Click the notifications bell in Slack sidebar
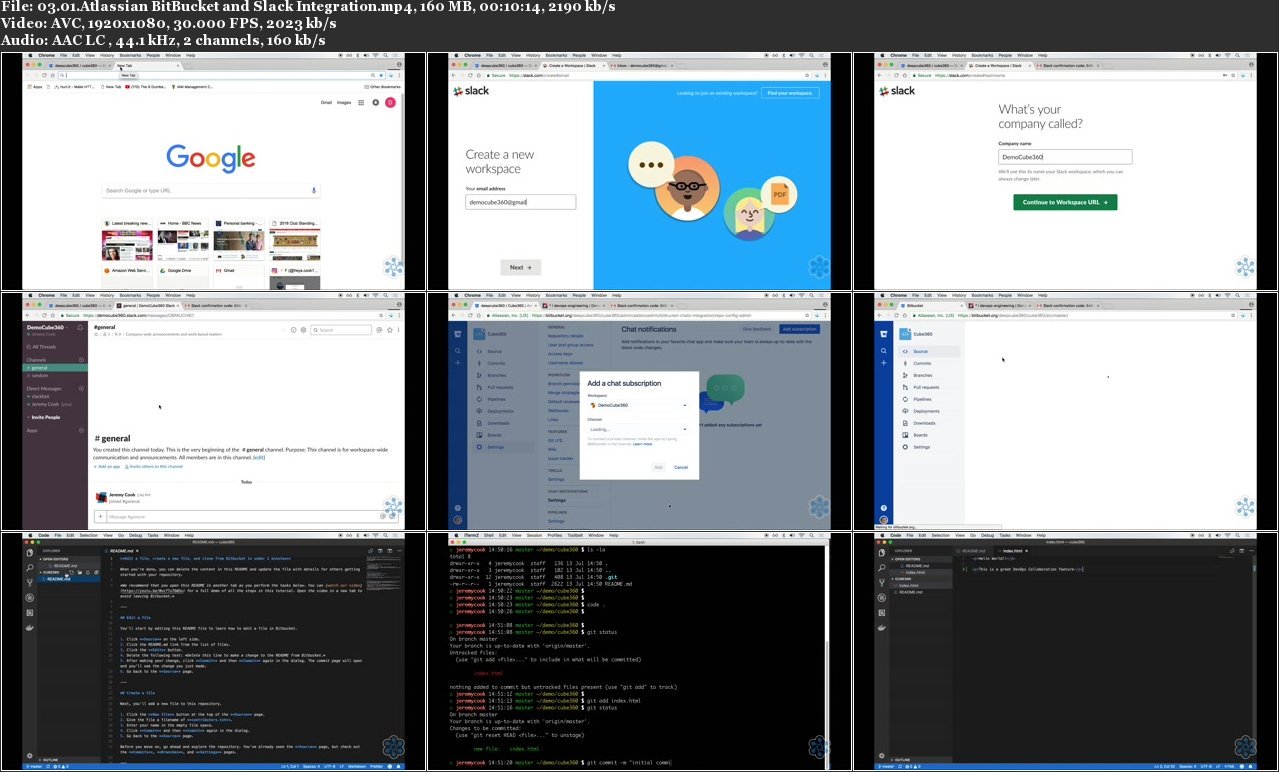 [80, 327]
